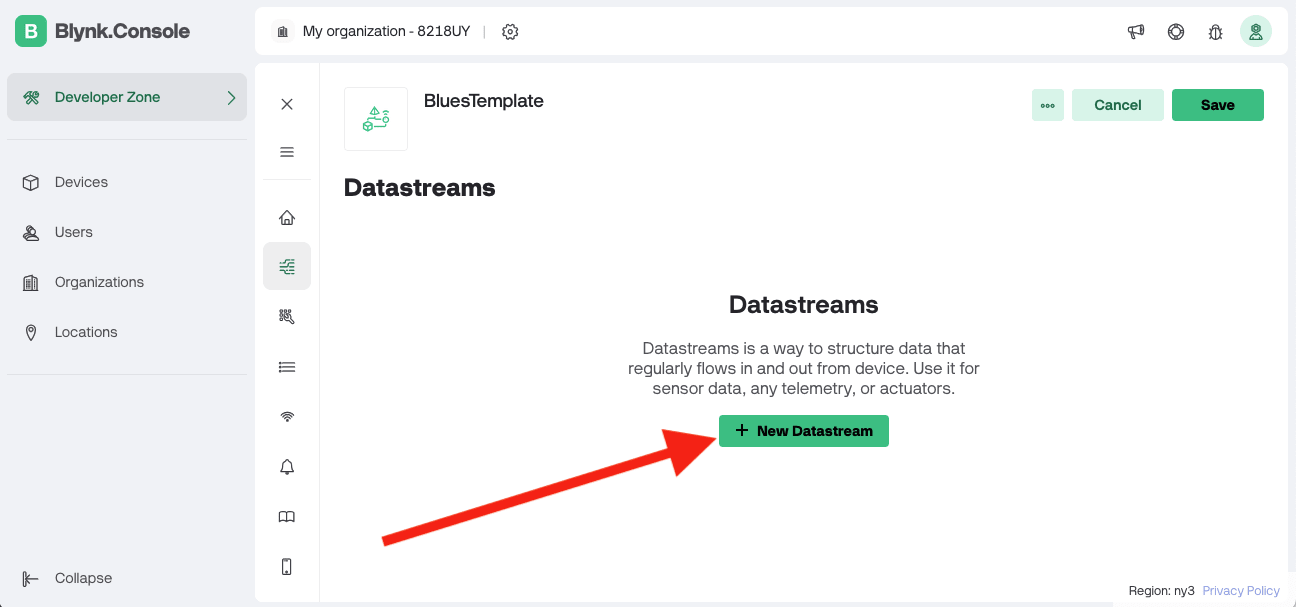Select the Datastreams tab icon
This screenshot has height=607, width=1296.
[287, 266]
